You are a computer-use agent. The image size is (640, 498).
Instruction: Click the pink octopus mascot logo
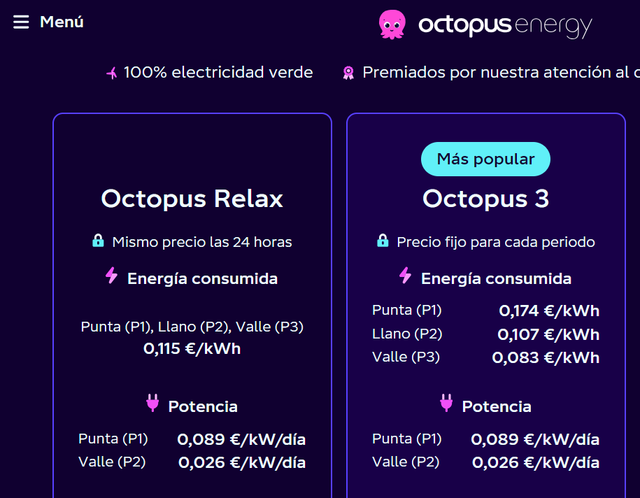[x=392, y=24]
